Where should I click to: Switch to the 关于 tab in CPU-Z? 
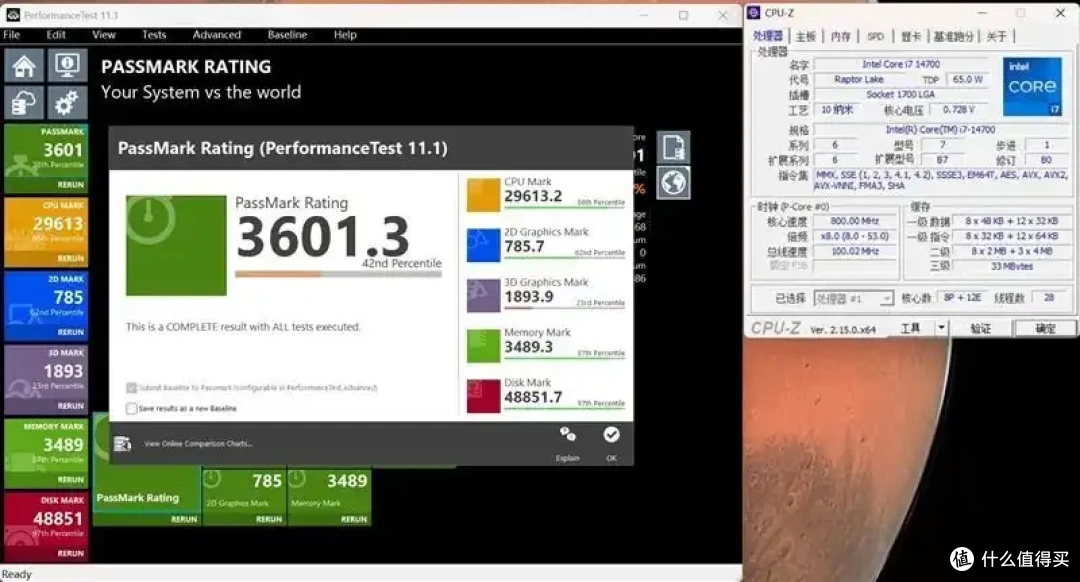point(996,37)
